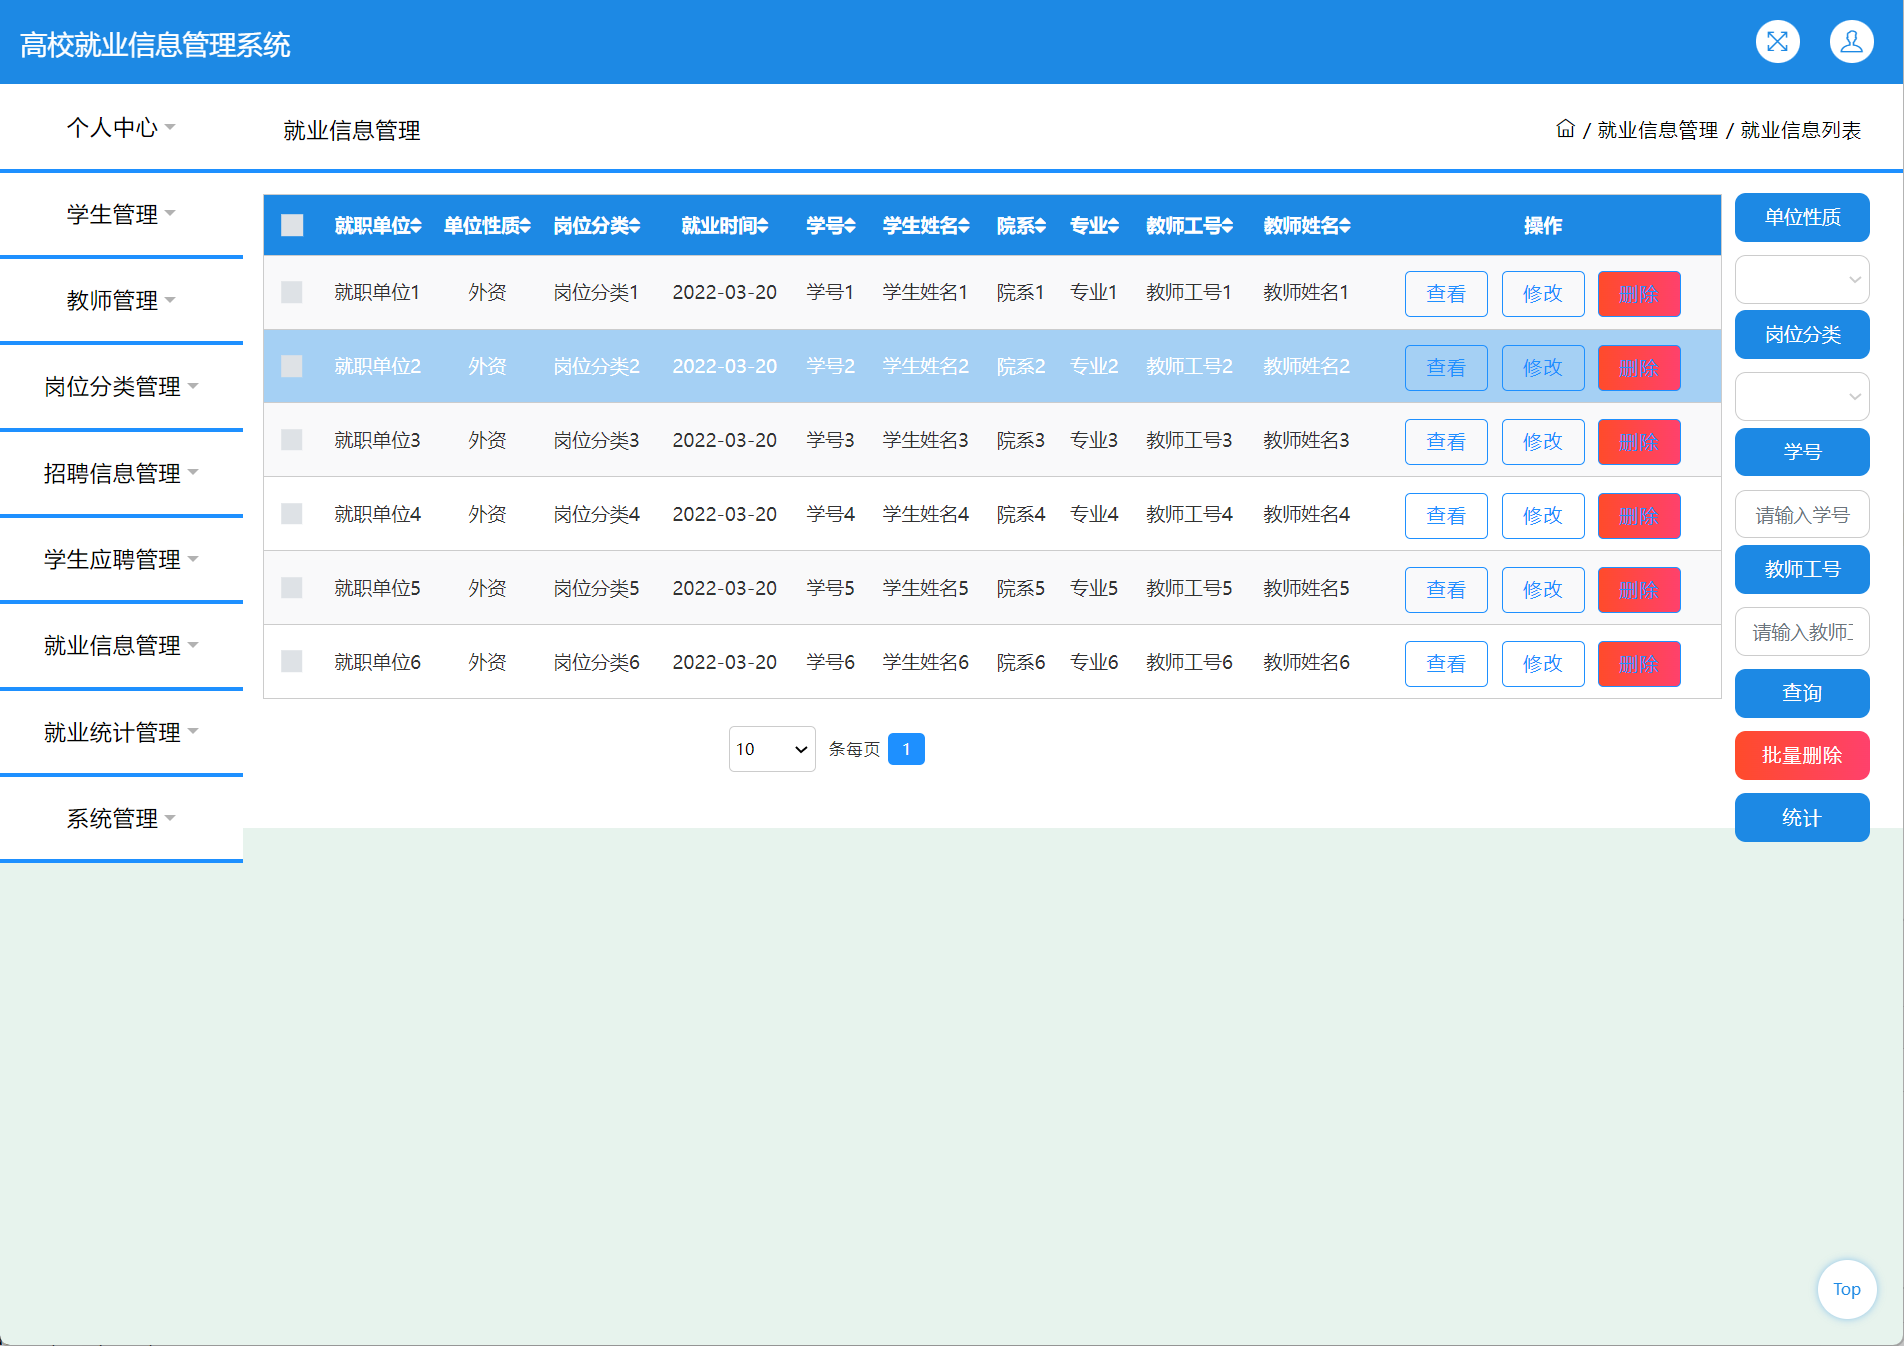Toggle the select-all checkbox in table header
This screenshot has width=1904, height=1346.
[292, 225]
